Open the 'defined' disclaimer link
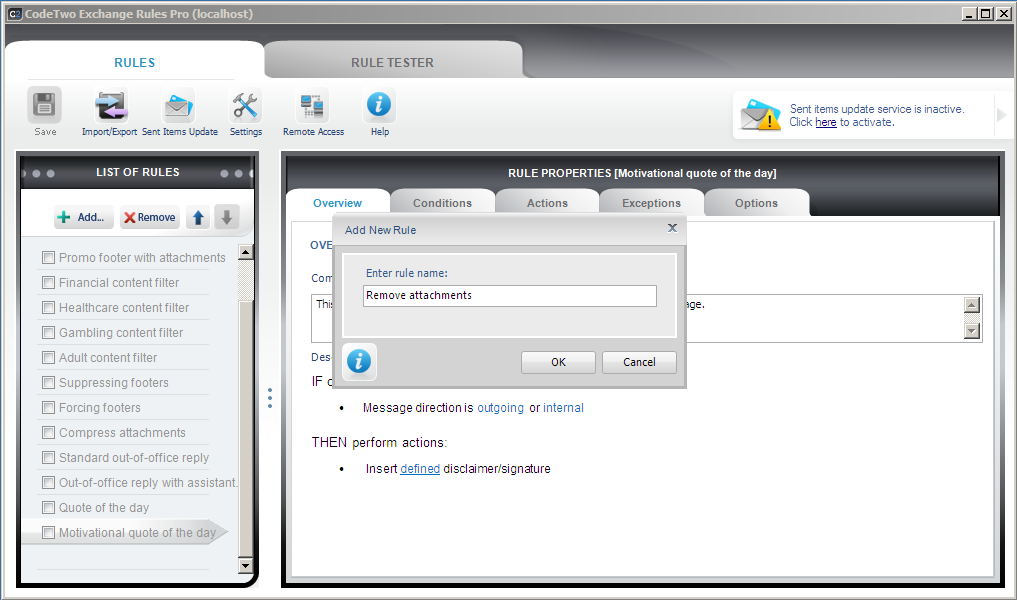 420,468
